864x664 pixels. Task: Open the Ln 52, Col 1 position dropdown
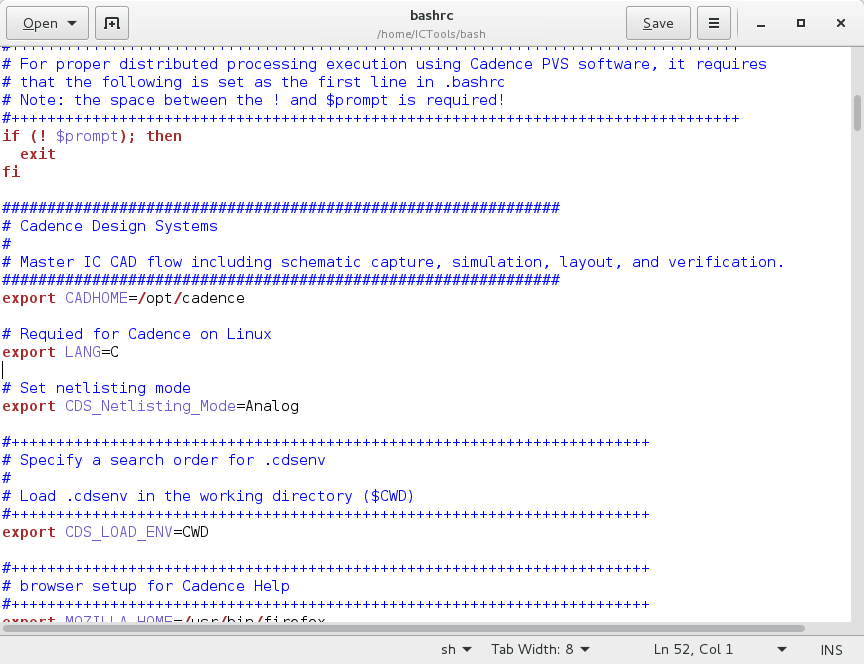(720, 650)
